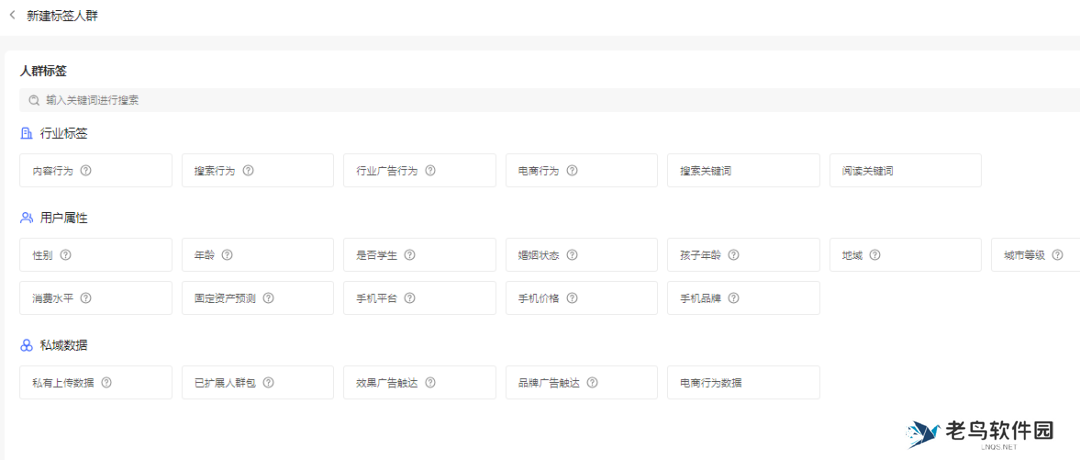The height and width of the screenshot is (460, 1080).
Task: Click the question mark next to 固定资产预测
Action: tap(269, 298)
